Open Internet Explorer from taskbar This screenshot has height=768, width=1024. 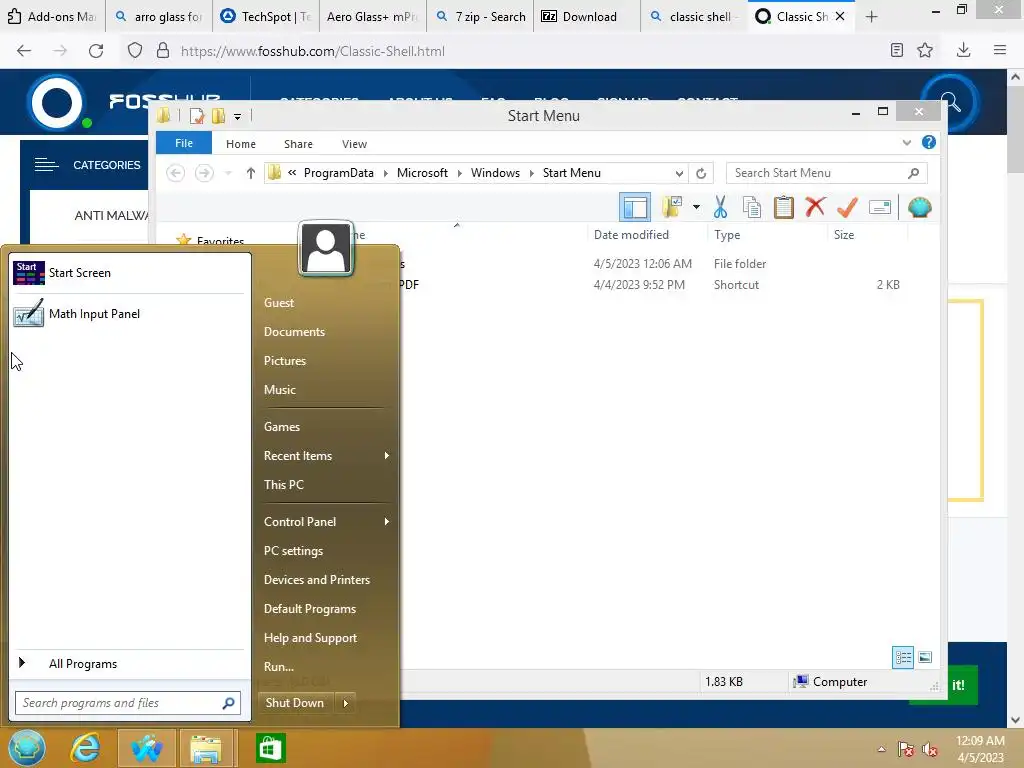click(x=86, y=748)
